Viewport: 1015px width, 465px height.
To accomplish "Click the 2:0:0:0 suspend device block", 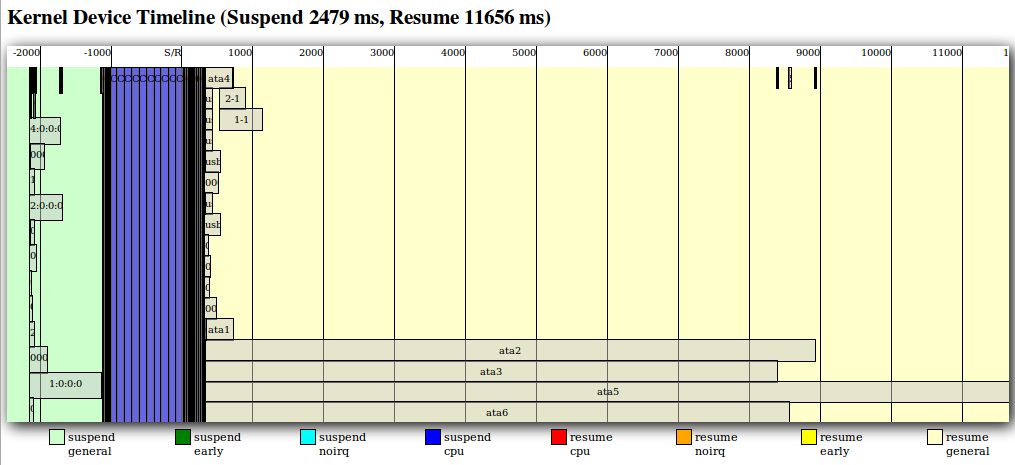I will (x=46, y=206).
